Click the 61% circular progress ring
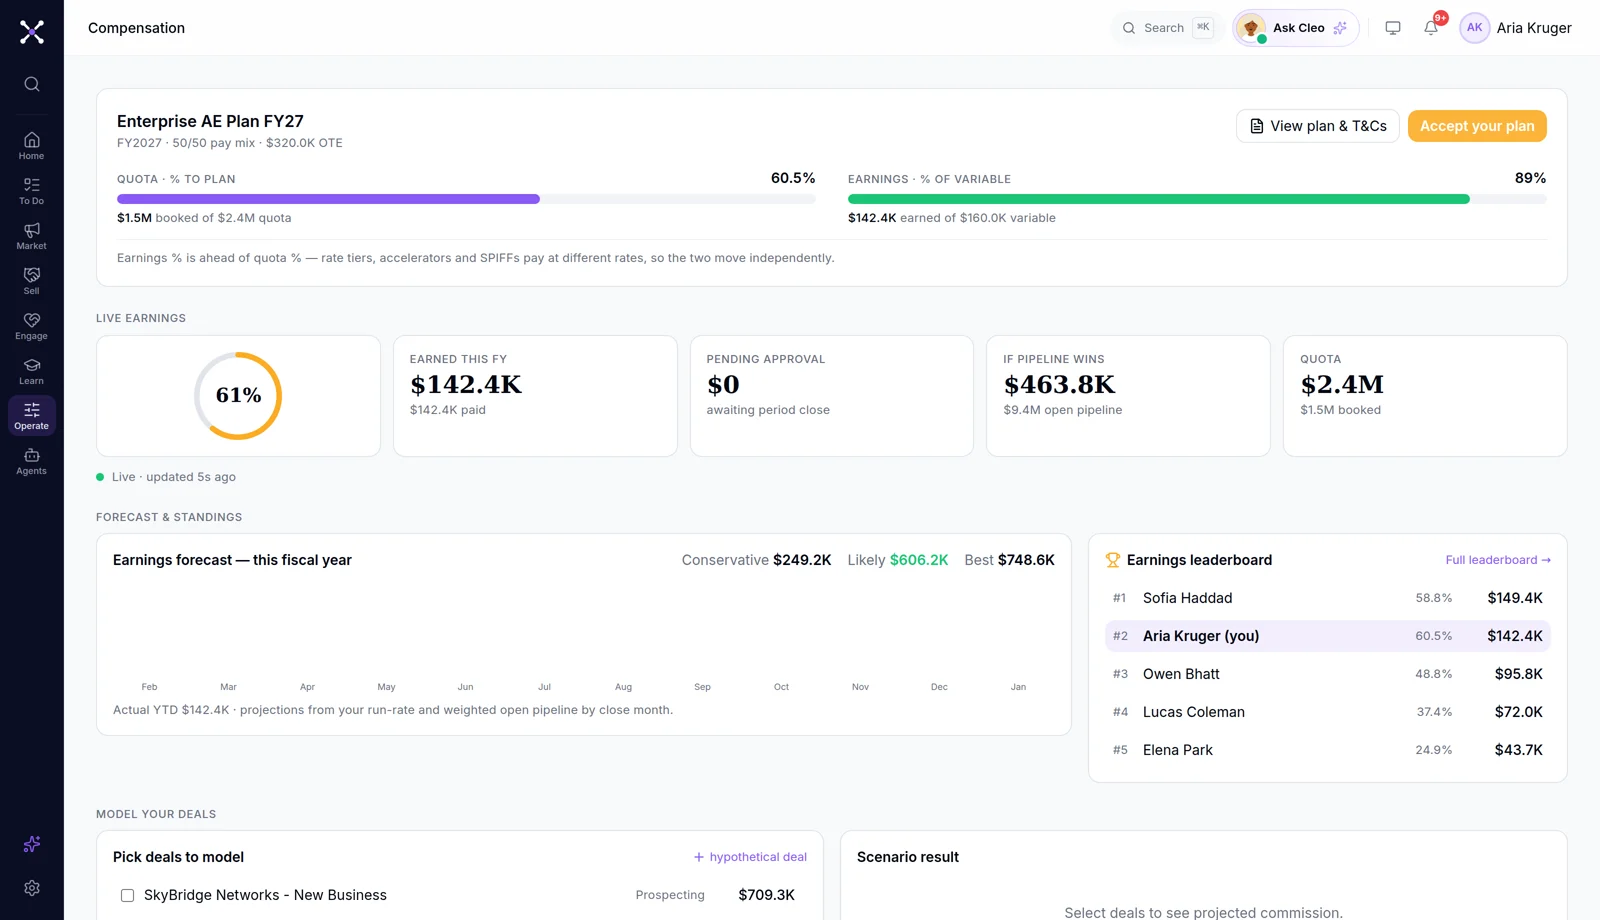 [x=238, y=396]
